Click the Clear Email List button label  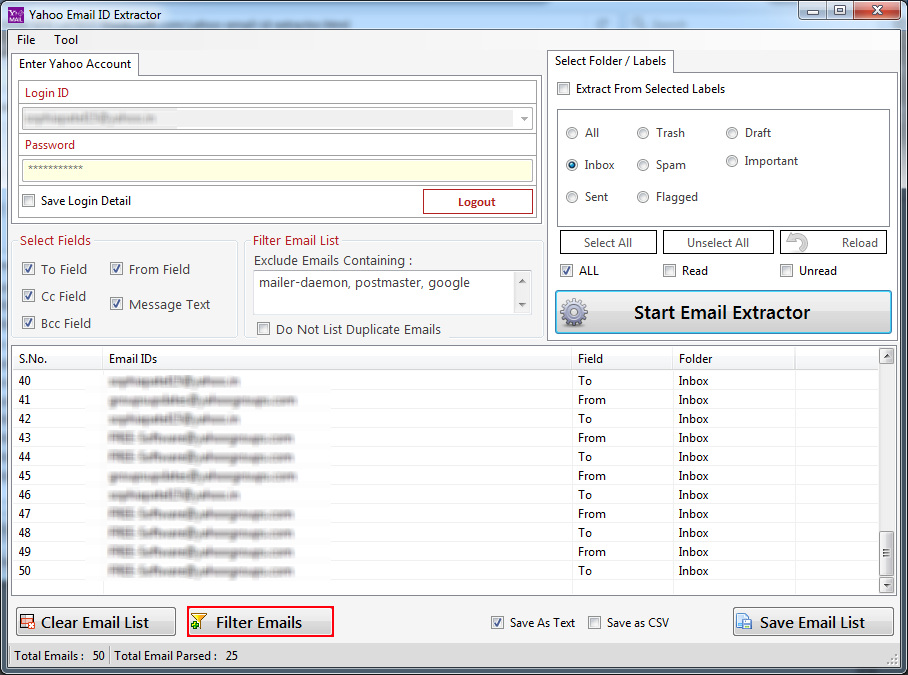point(95,622)
